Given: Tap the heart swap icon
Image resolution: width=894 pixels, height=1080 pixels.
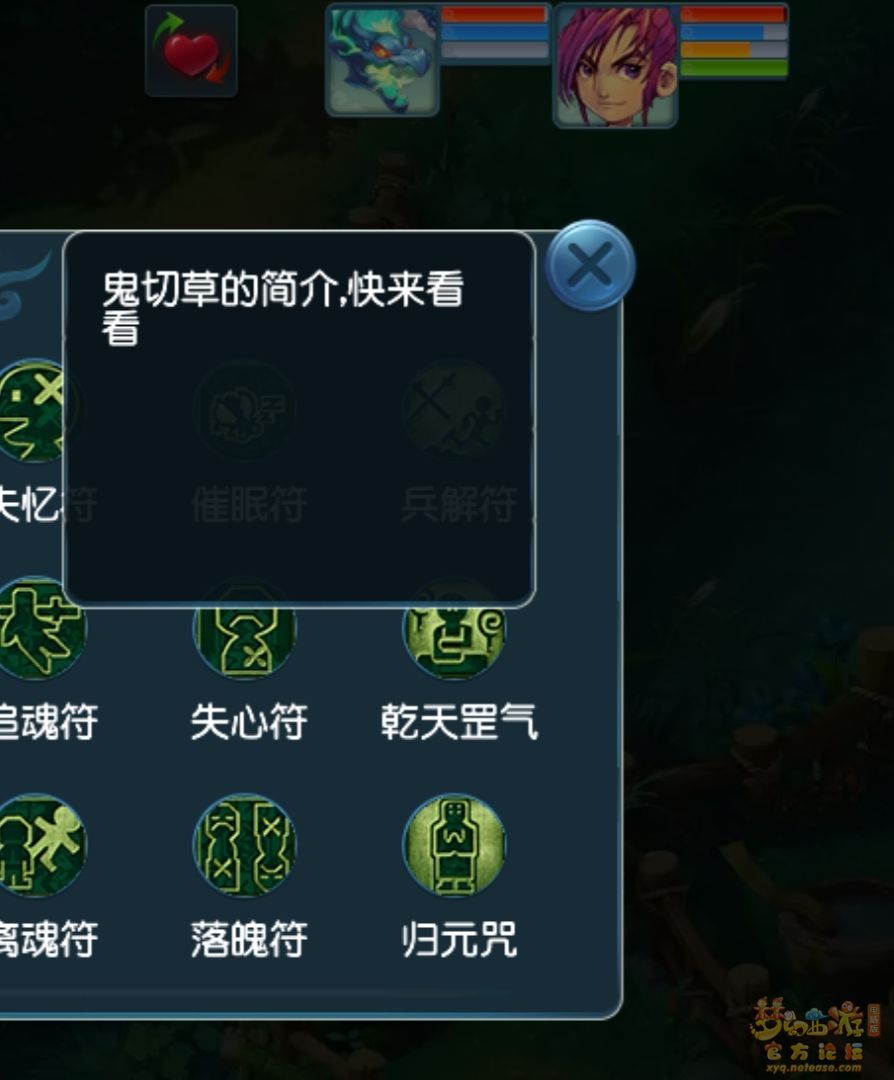Looking at the screenshot, I should (x=191, y=50).
